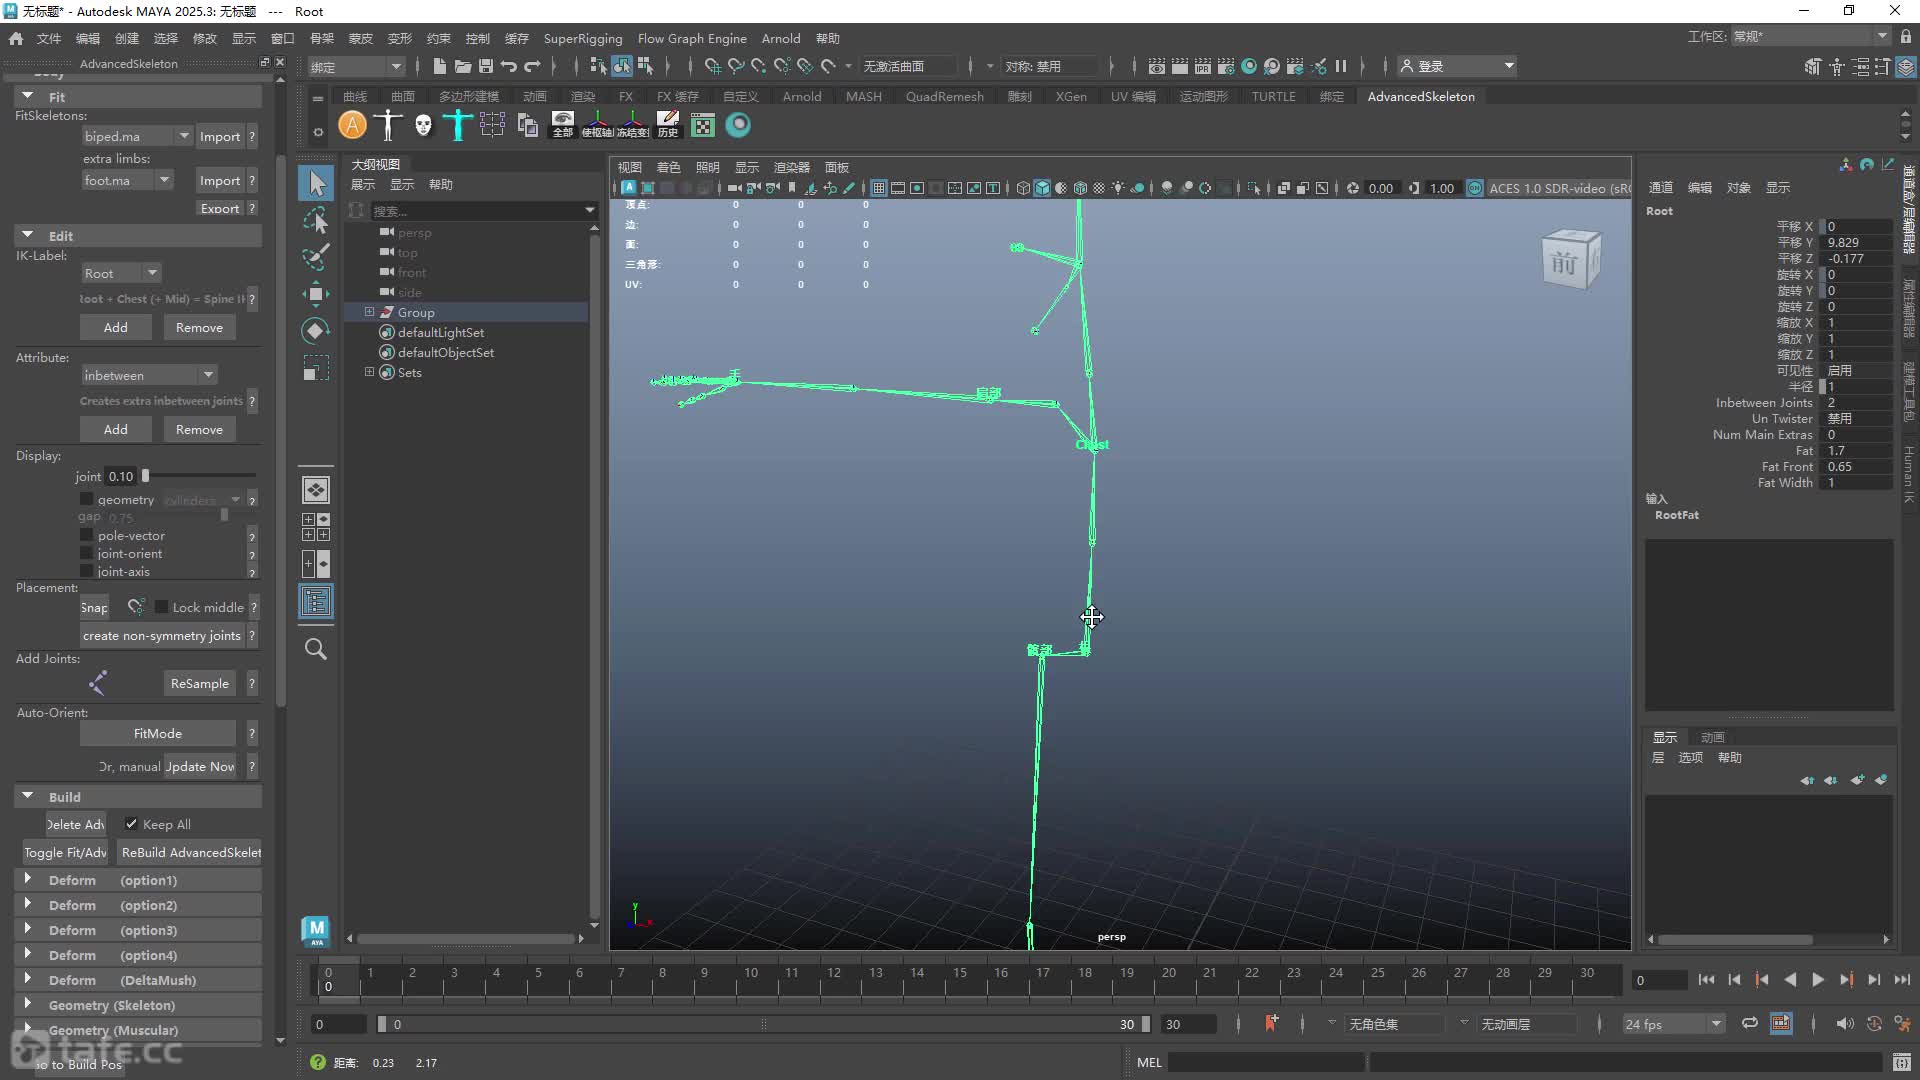Screen dimensions: 1920x1080
Task: Click the FitMode button
Action: [x=158, y=733]
